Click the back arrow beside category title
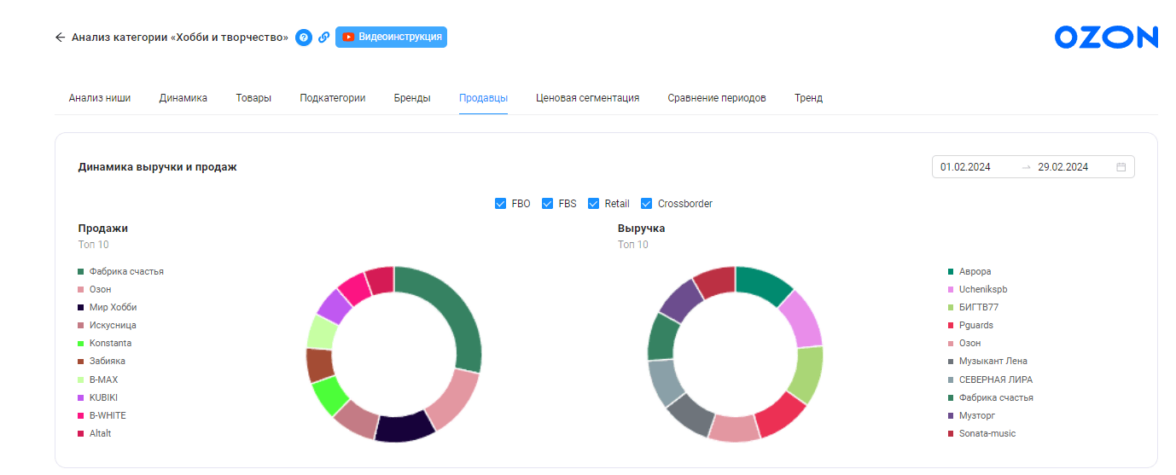The image size is (1176, 475). coord(60,38)
